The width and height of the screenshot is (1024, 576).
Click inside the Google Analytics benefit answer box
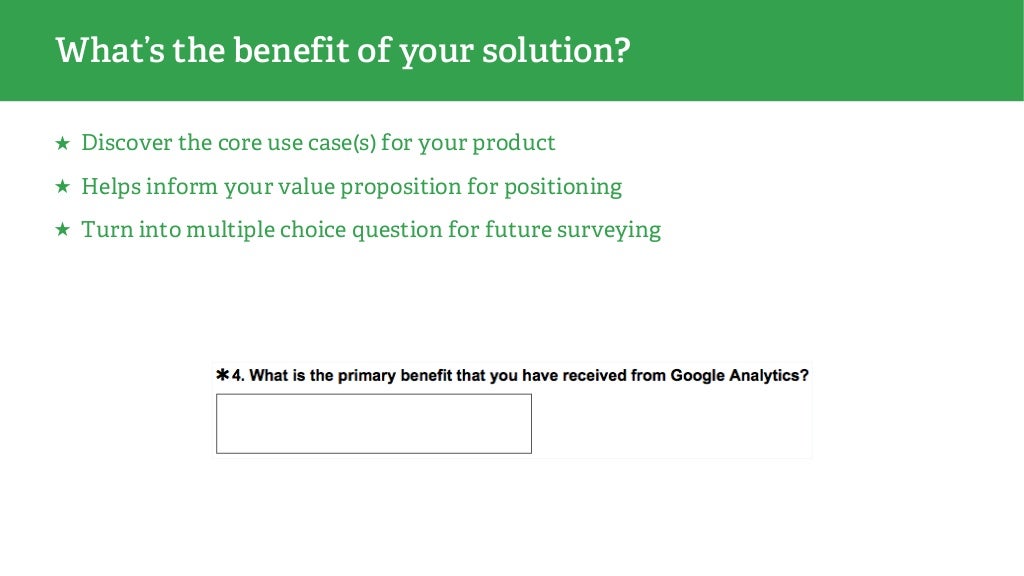[374, 423]
